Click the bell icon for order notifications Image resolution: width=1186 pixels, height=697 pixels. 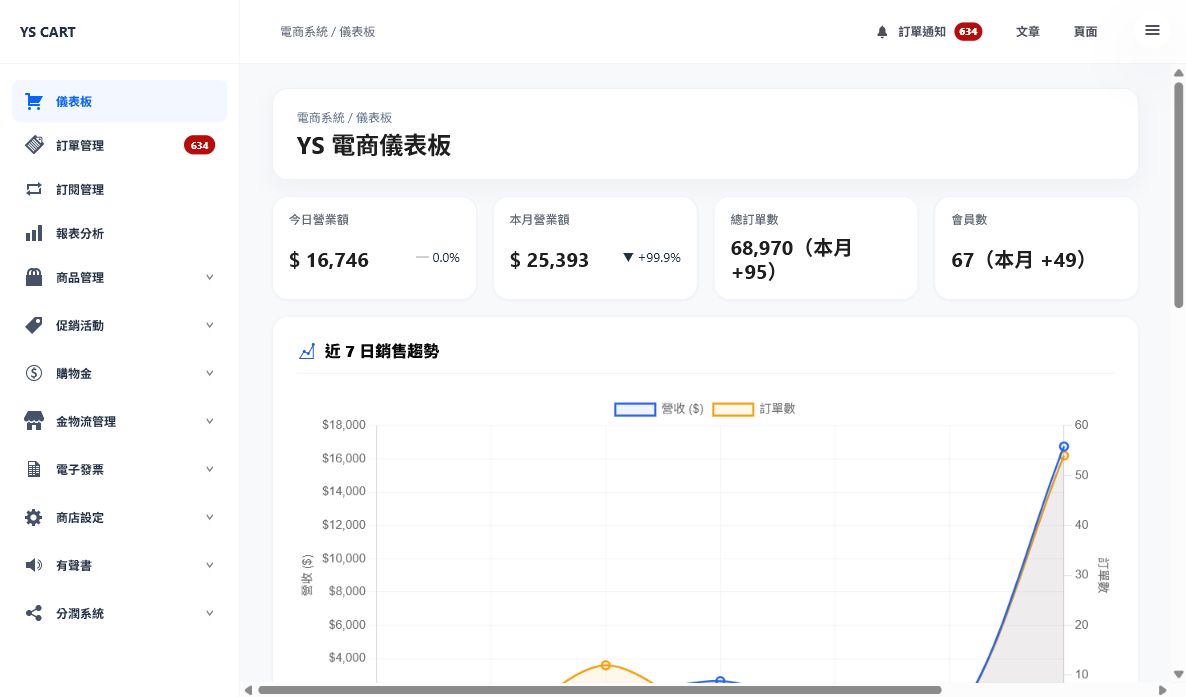pos(882,32)
